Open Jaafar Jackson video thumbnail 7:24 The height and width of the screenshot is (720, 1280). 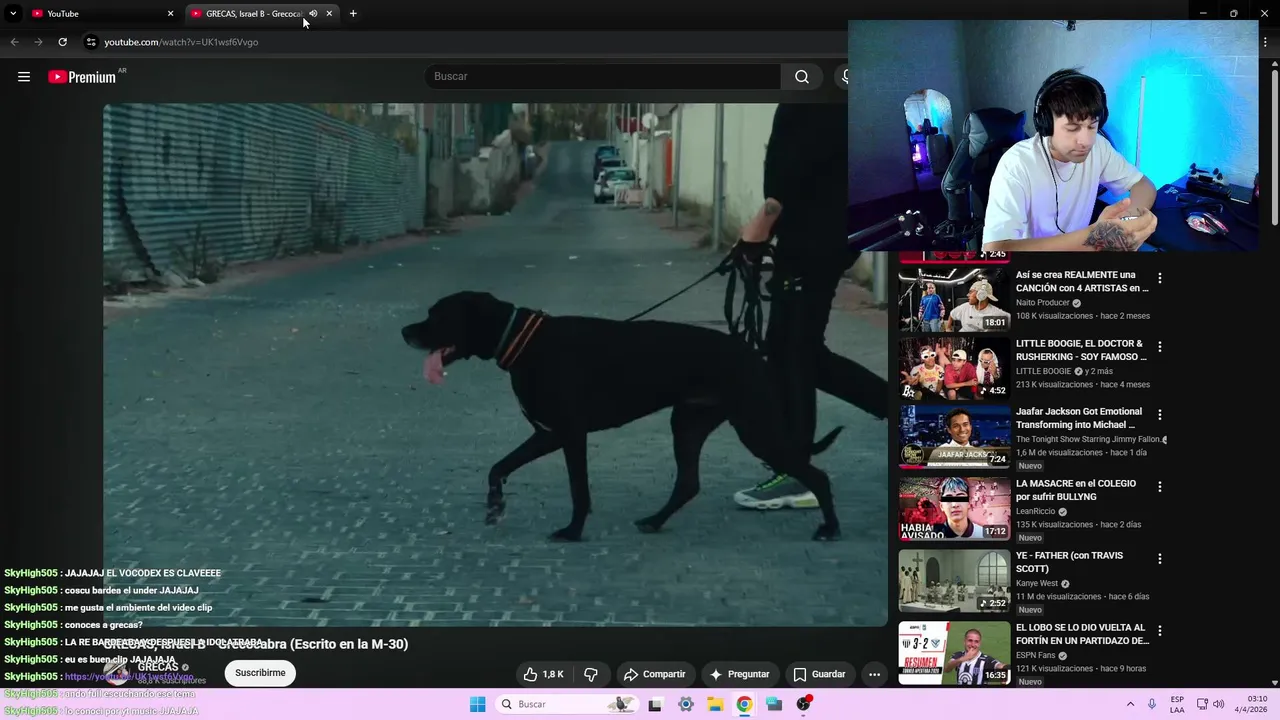tap(954, 435)
